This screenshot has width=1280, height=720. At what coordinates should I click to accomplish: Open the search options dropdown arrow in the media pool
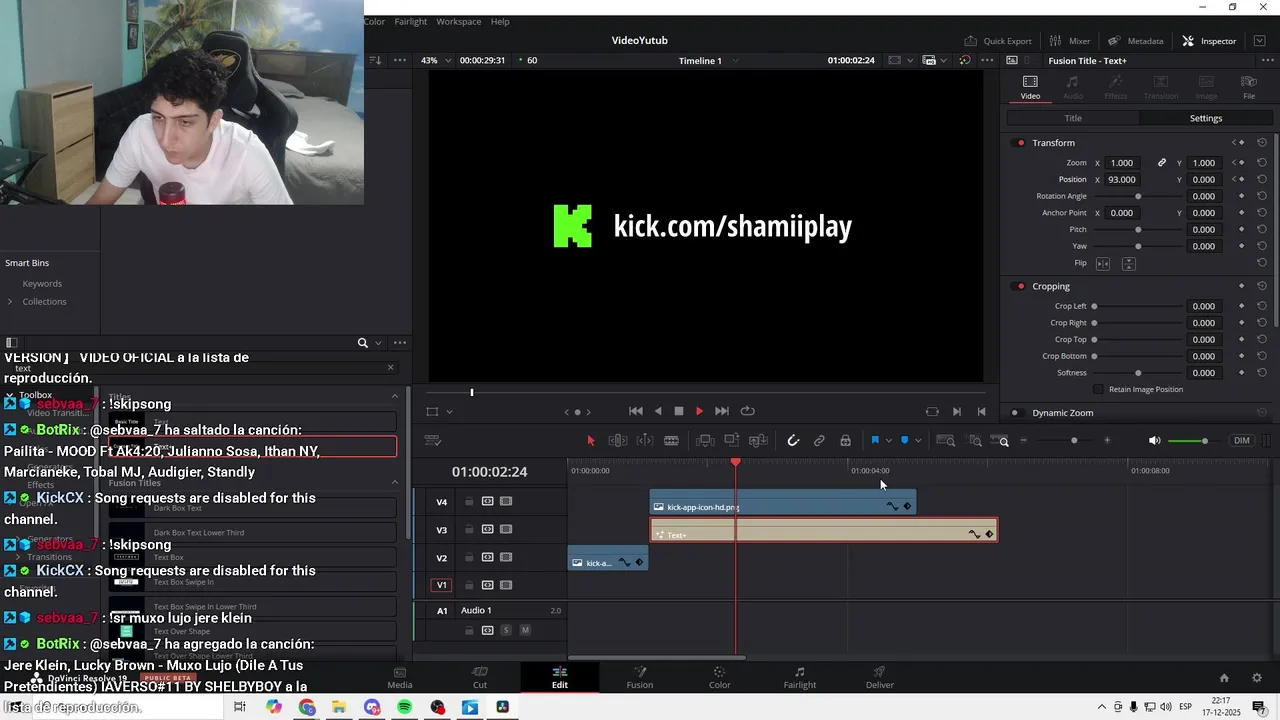point(378,343)
